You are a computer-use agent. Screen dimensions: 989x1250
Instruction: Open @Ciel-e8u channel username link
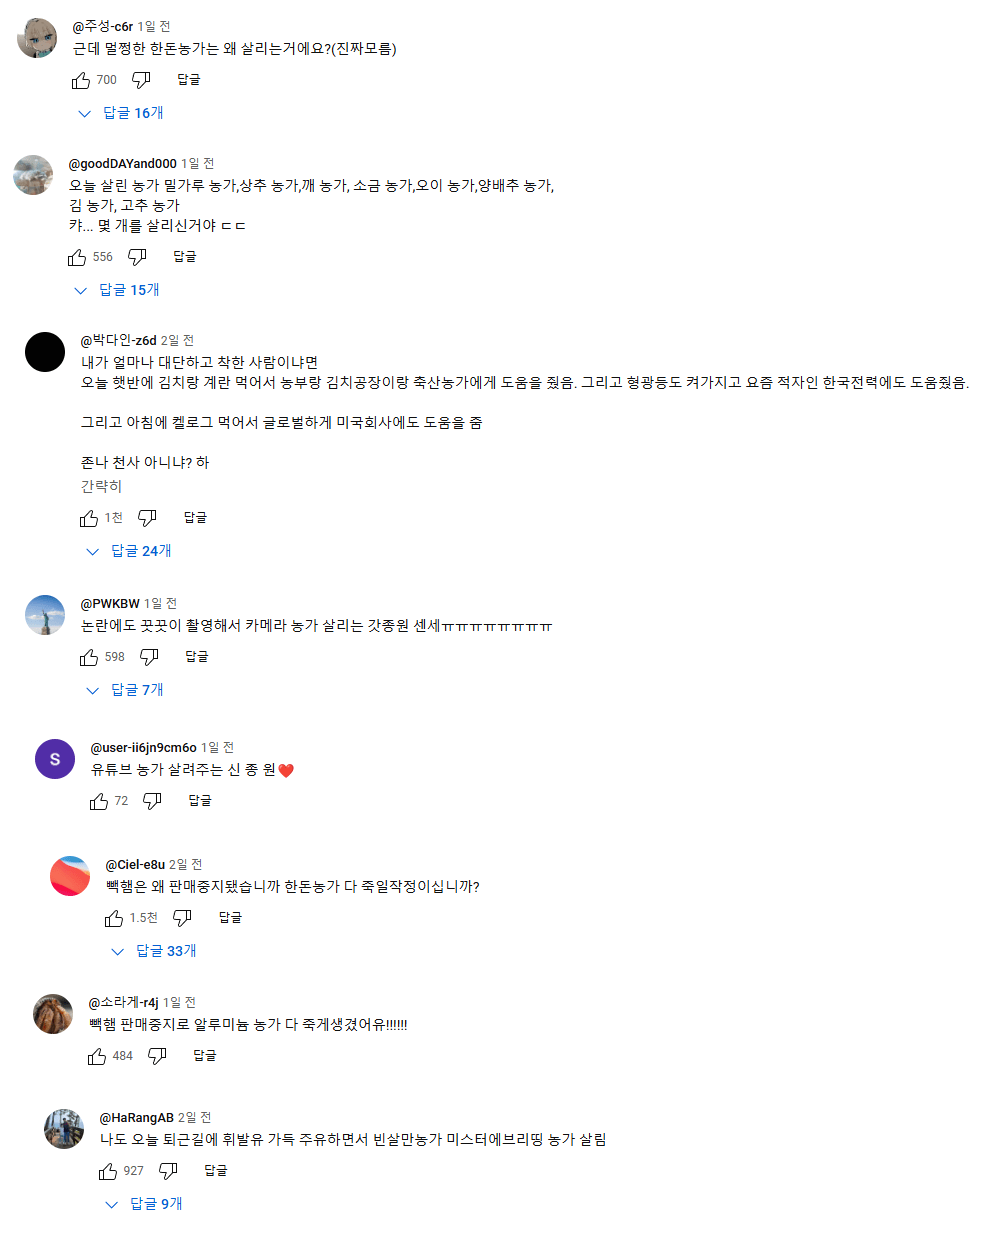[135, 864]
